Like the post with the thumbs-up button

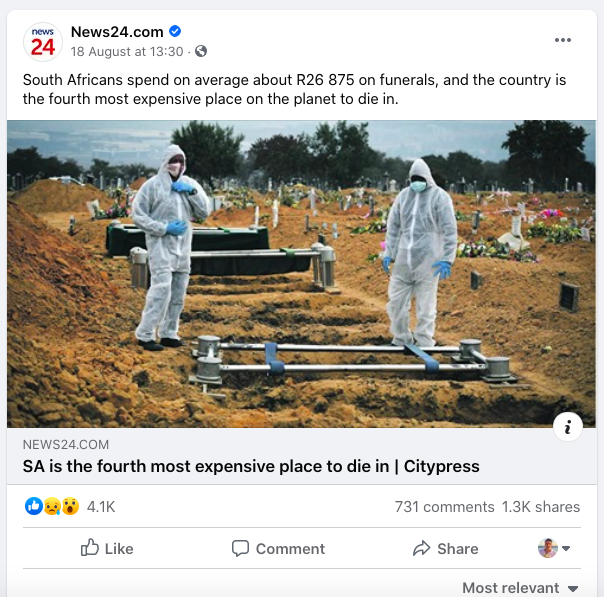[107, 548]
